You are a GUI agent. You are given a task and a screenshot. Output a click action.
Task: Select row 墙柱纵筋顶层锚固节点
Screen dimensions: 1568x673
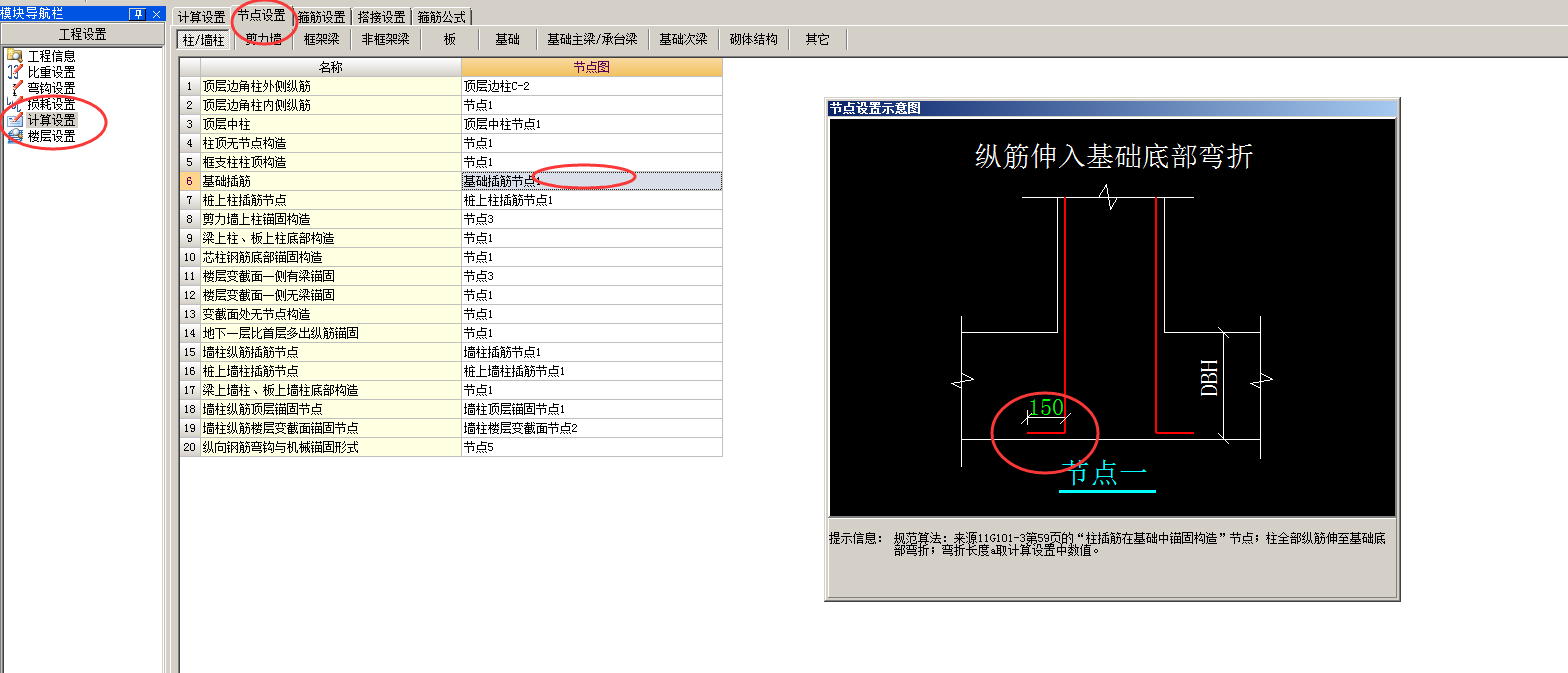click(x=331, y=409)
